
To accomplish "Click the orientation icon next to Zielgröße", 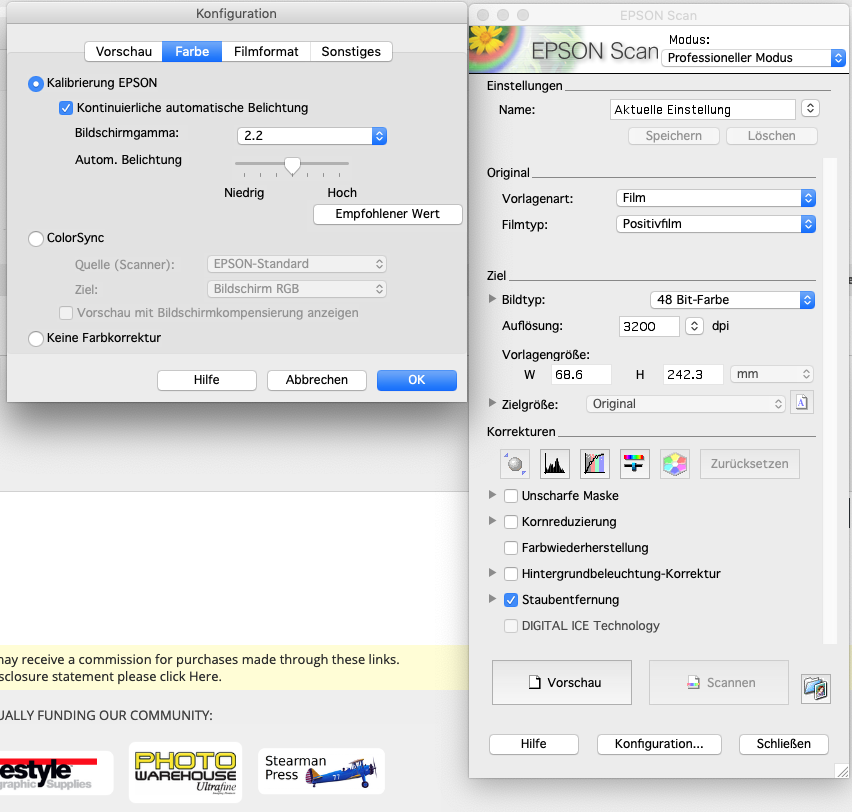I will 801,403.
